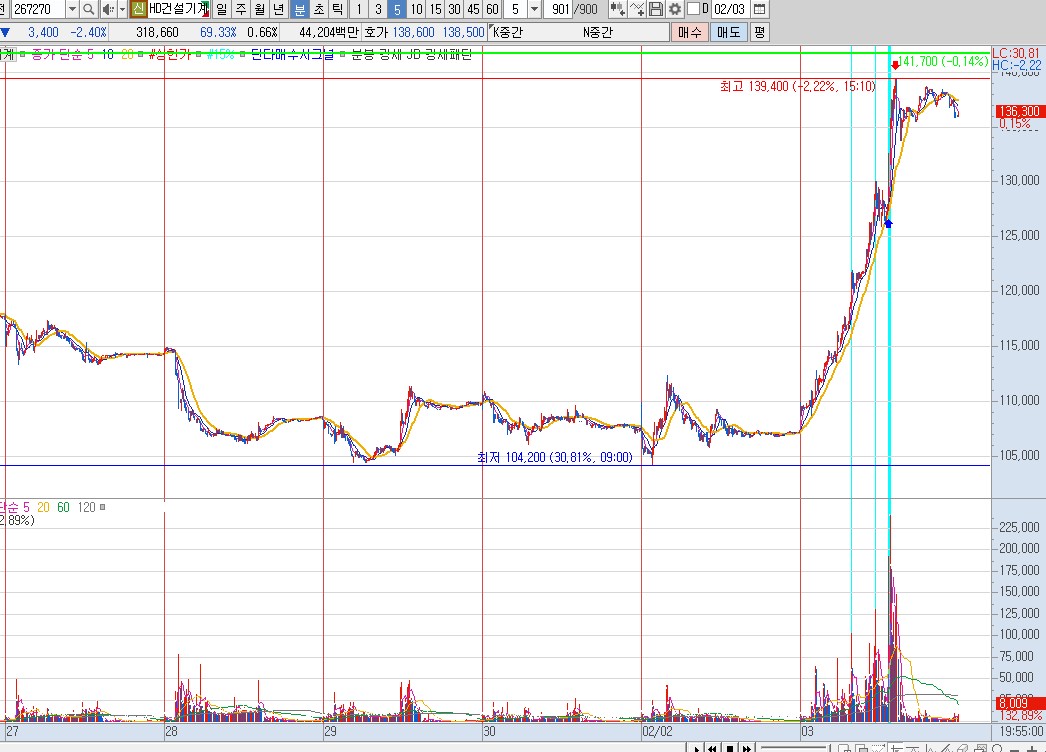Click the 호가 price 138,600

click(x=414, y=32)
